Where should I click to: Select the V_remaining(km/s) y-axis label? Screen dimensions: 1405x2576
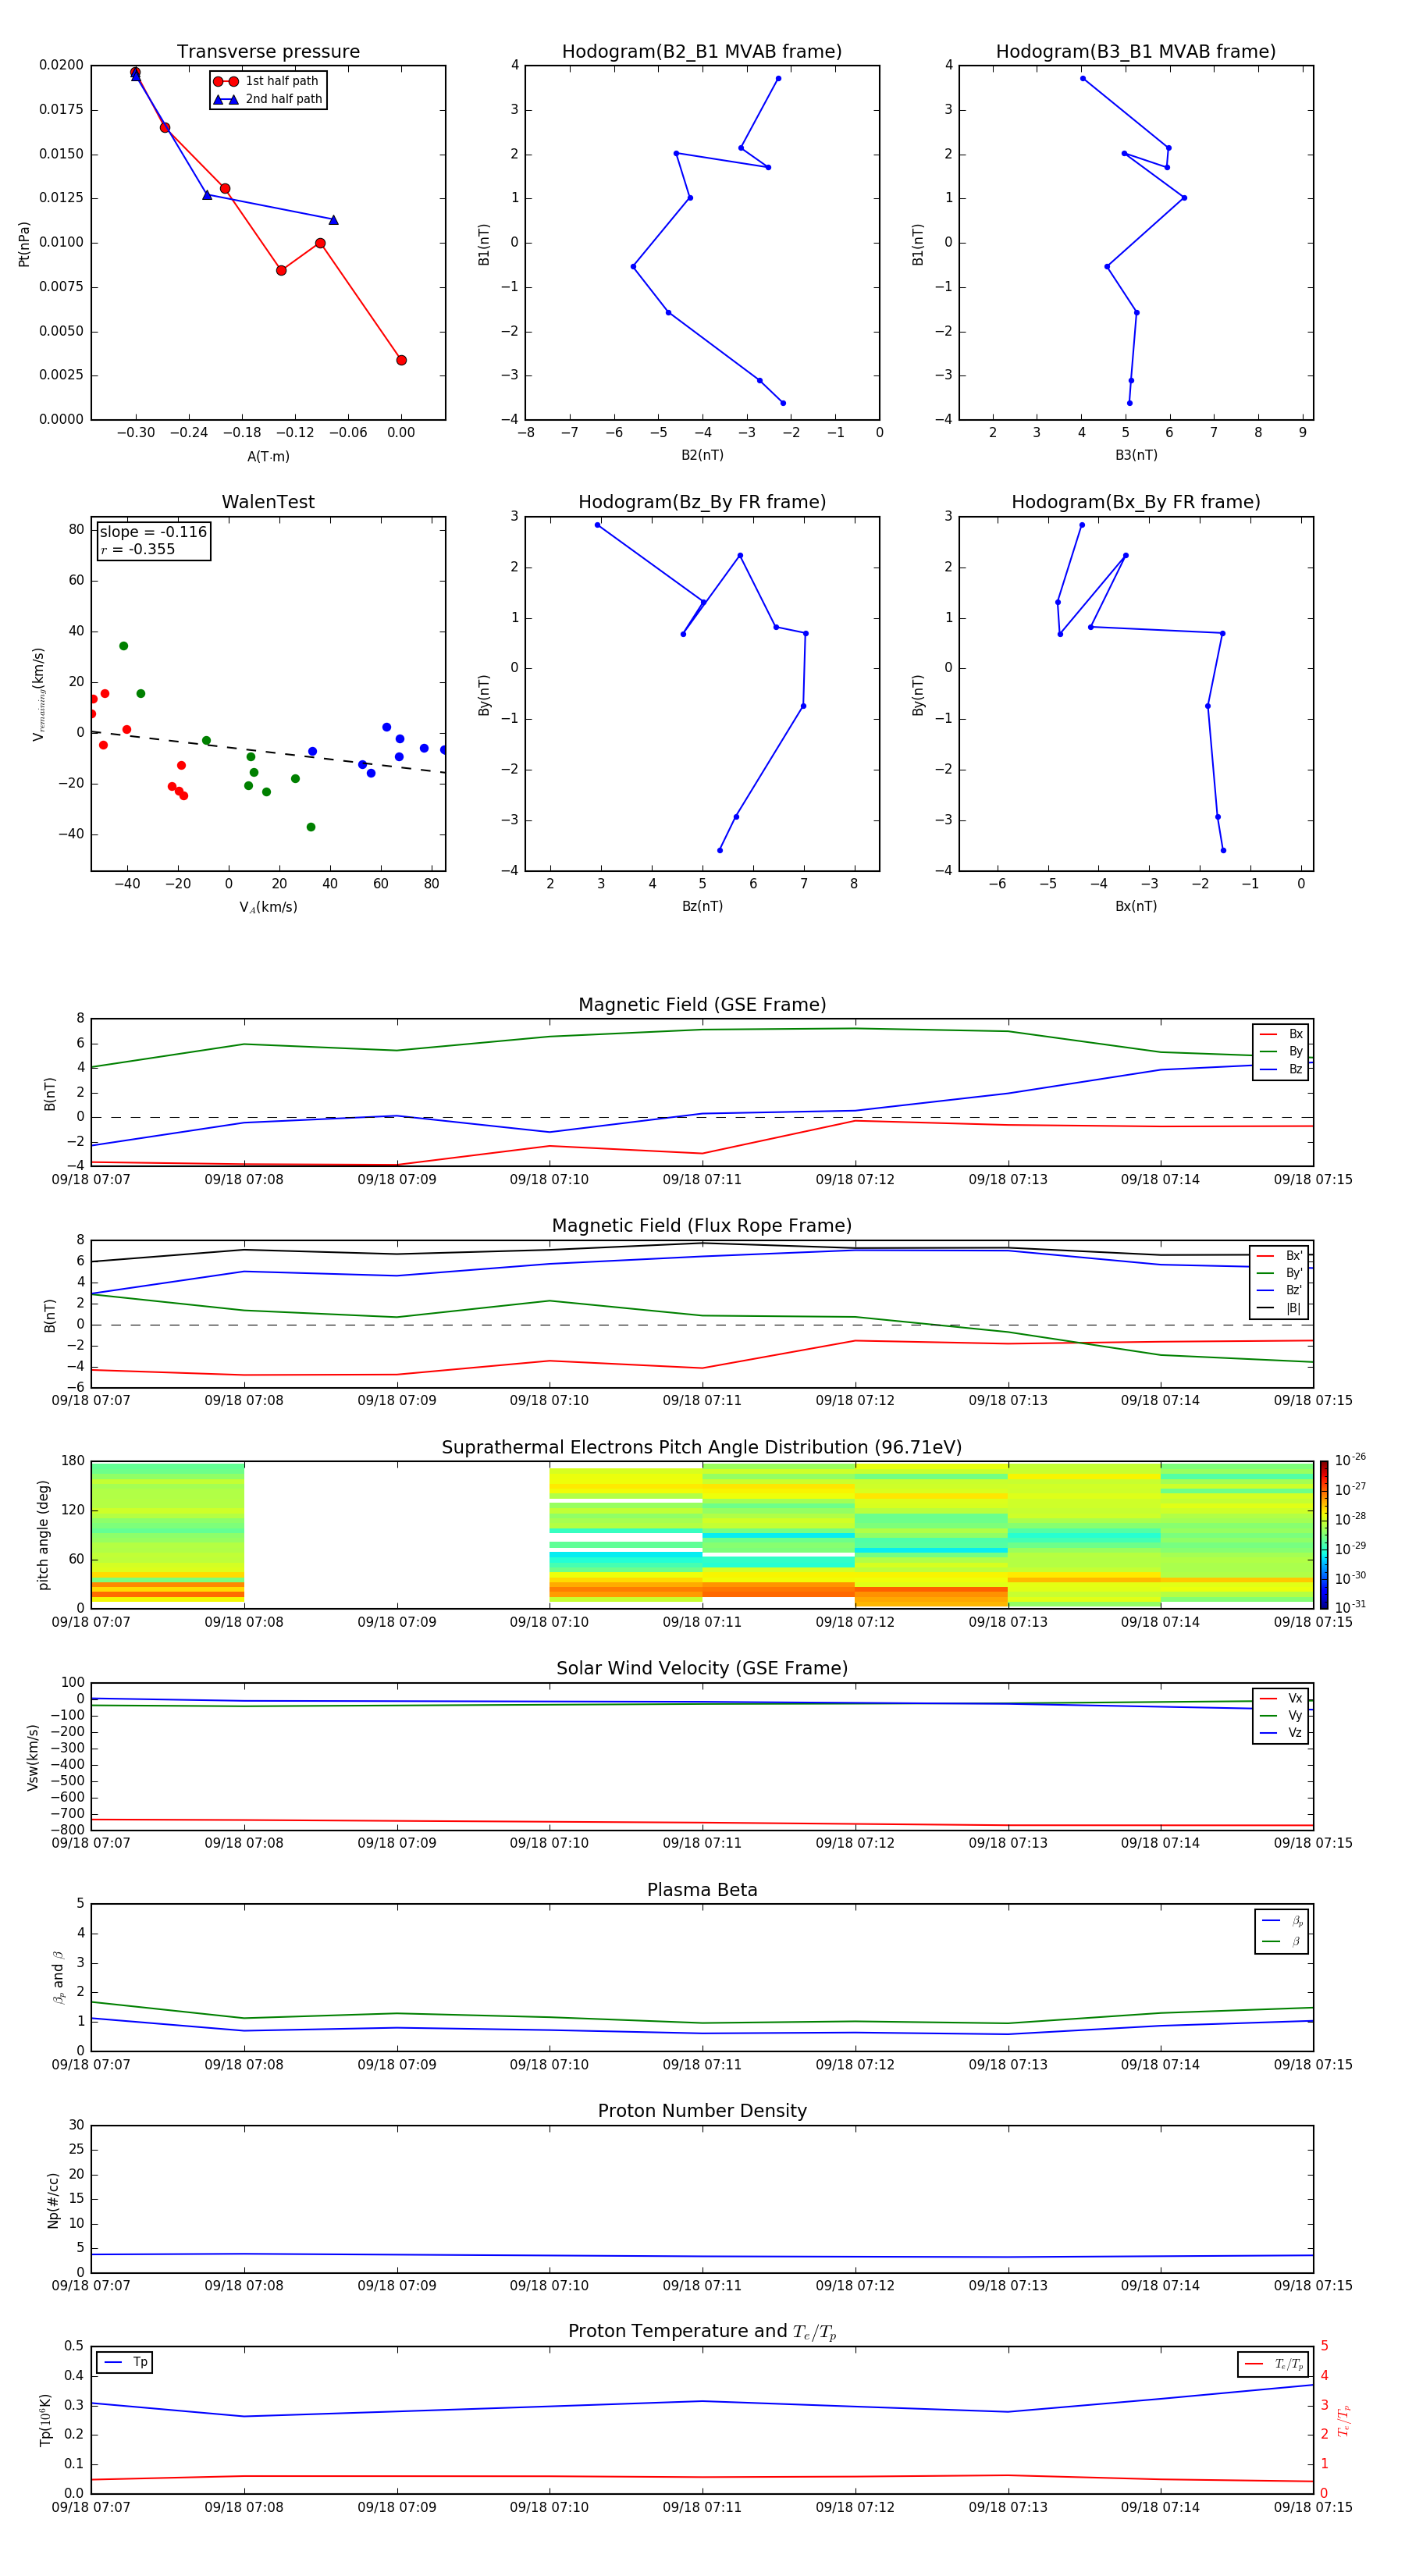[x=38, y=694]
